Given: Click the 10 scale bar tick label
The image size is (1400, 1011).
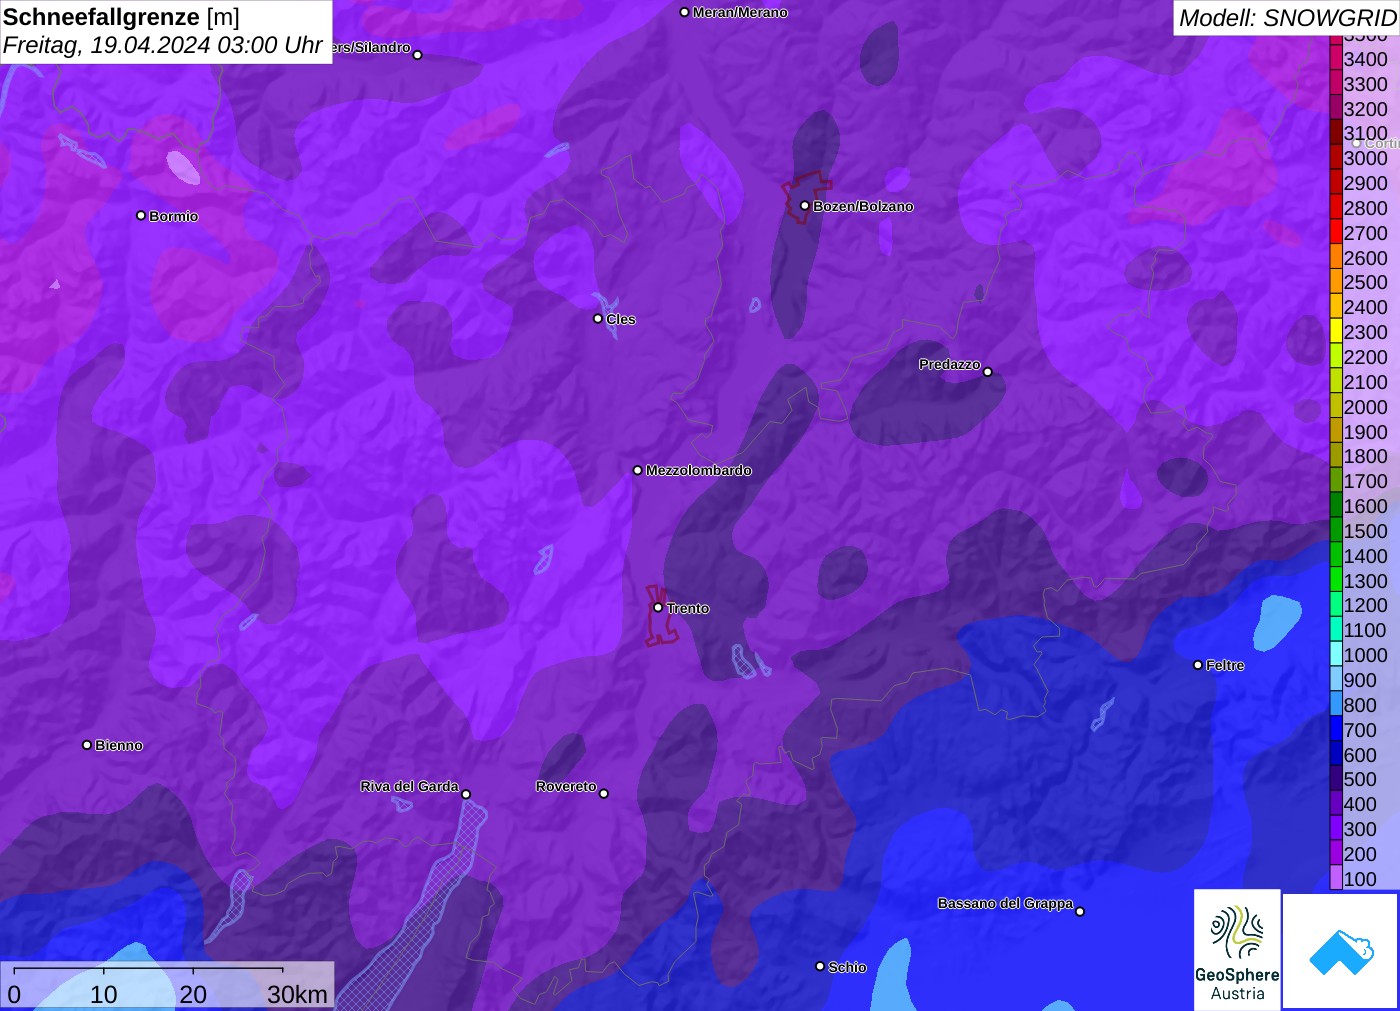Looking at the screenshot, I should pos(104,994).
